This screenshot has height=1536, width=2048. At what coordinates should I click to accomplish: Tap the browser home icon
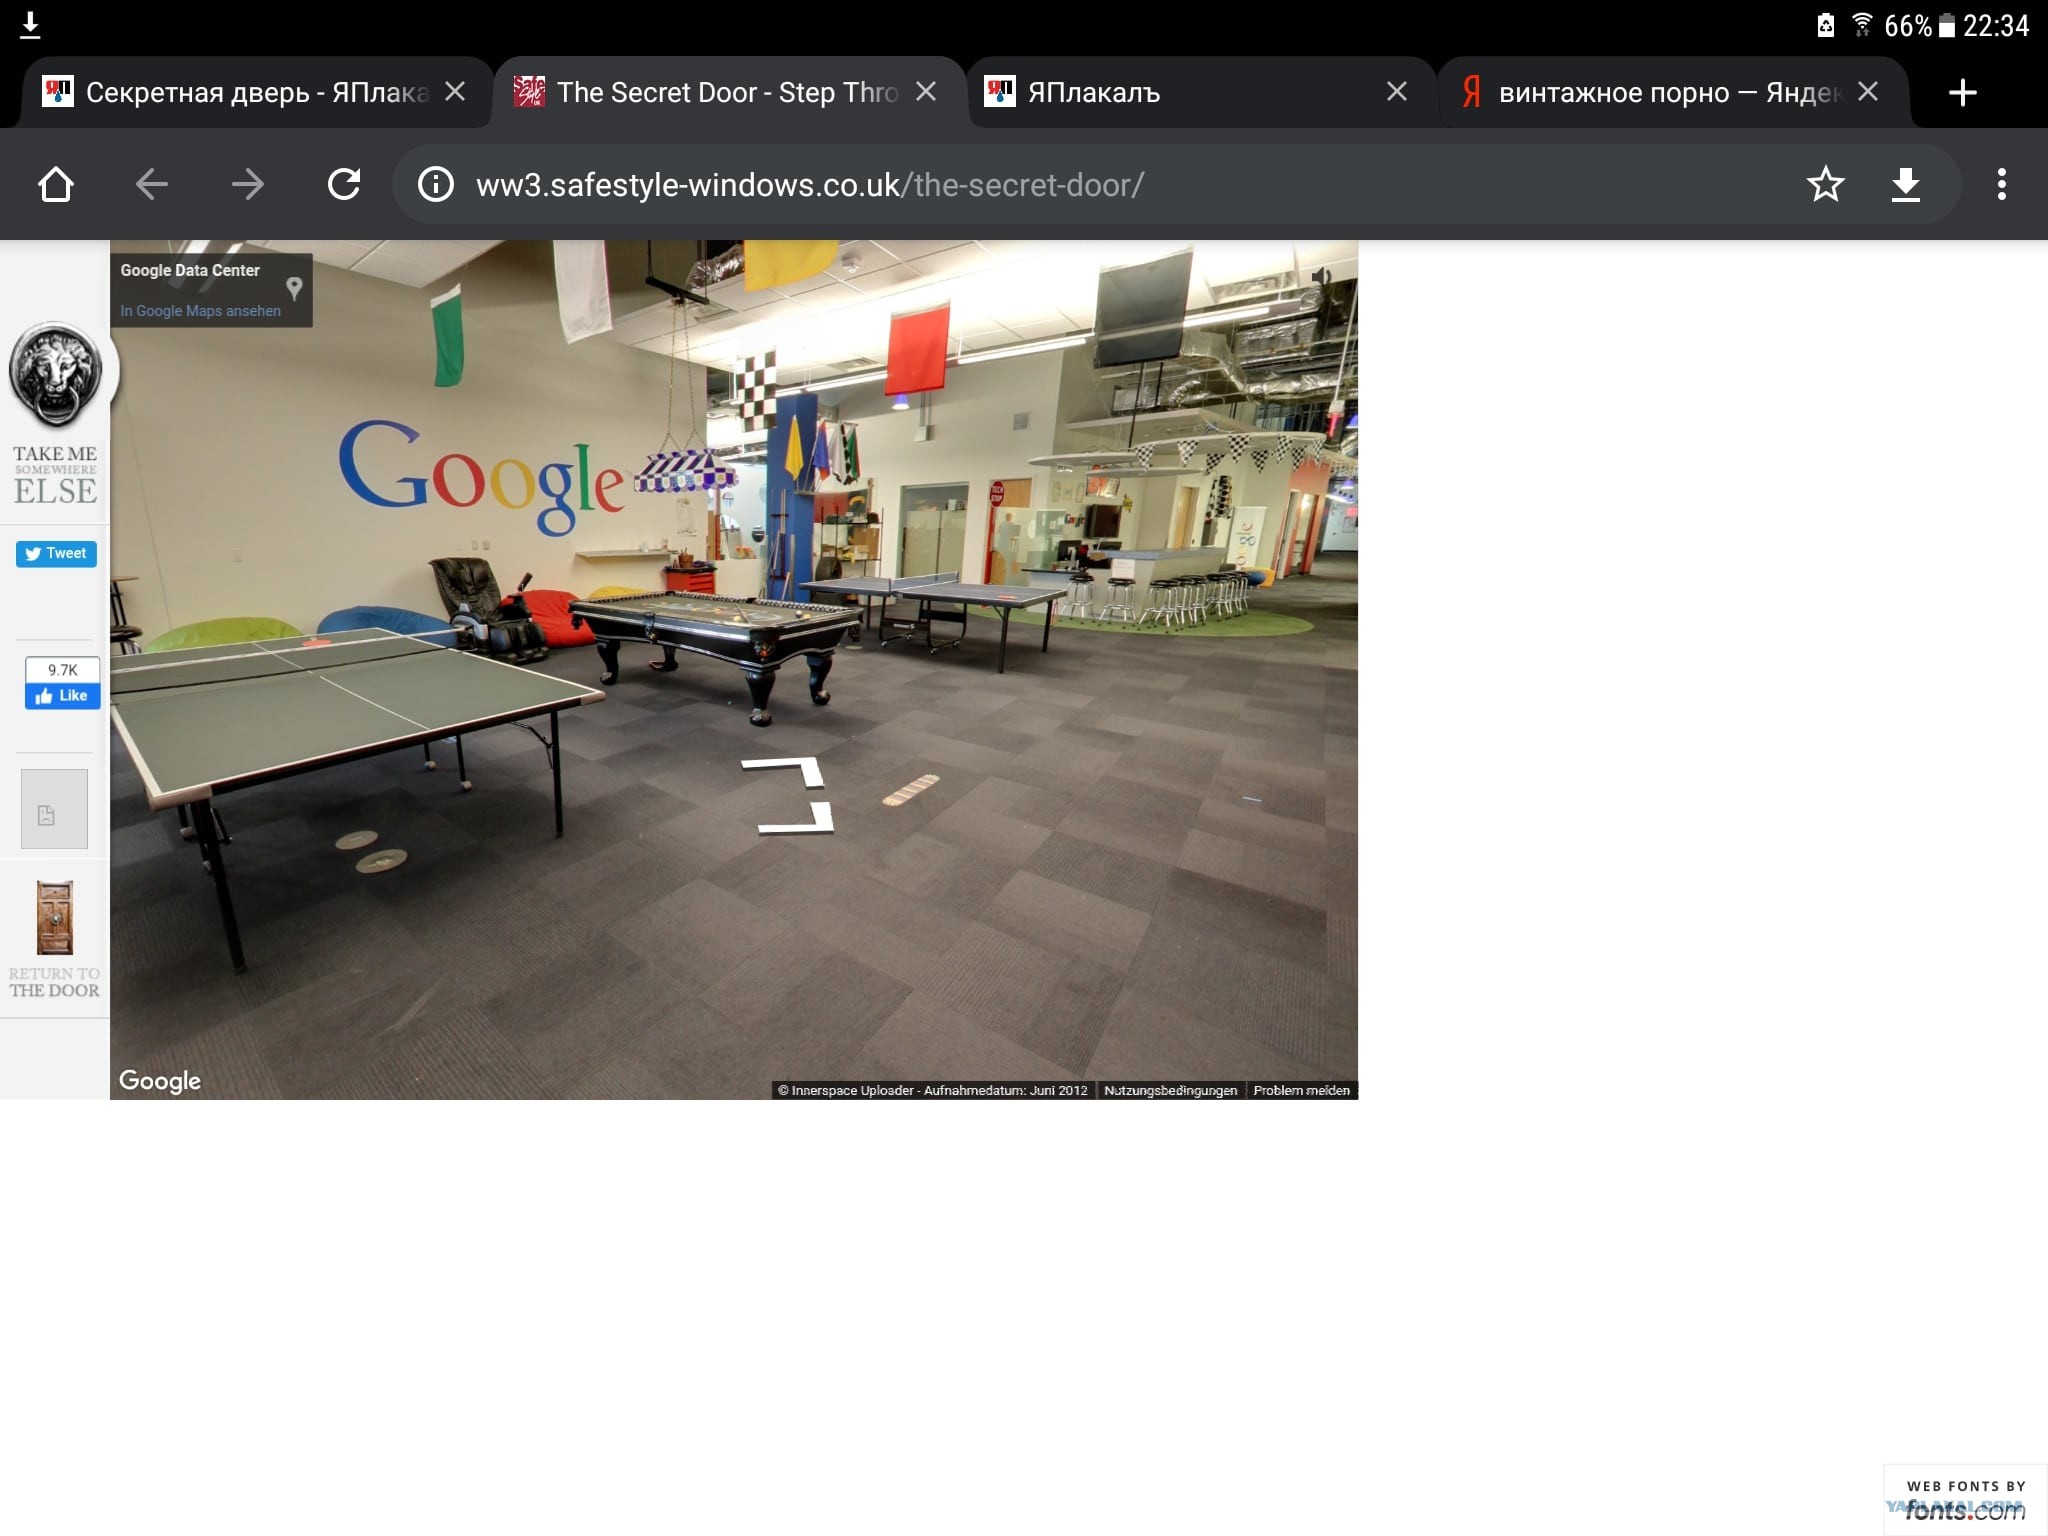[x=56, y=184]
